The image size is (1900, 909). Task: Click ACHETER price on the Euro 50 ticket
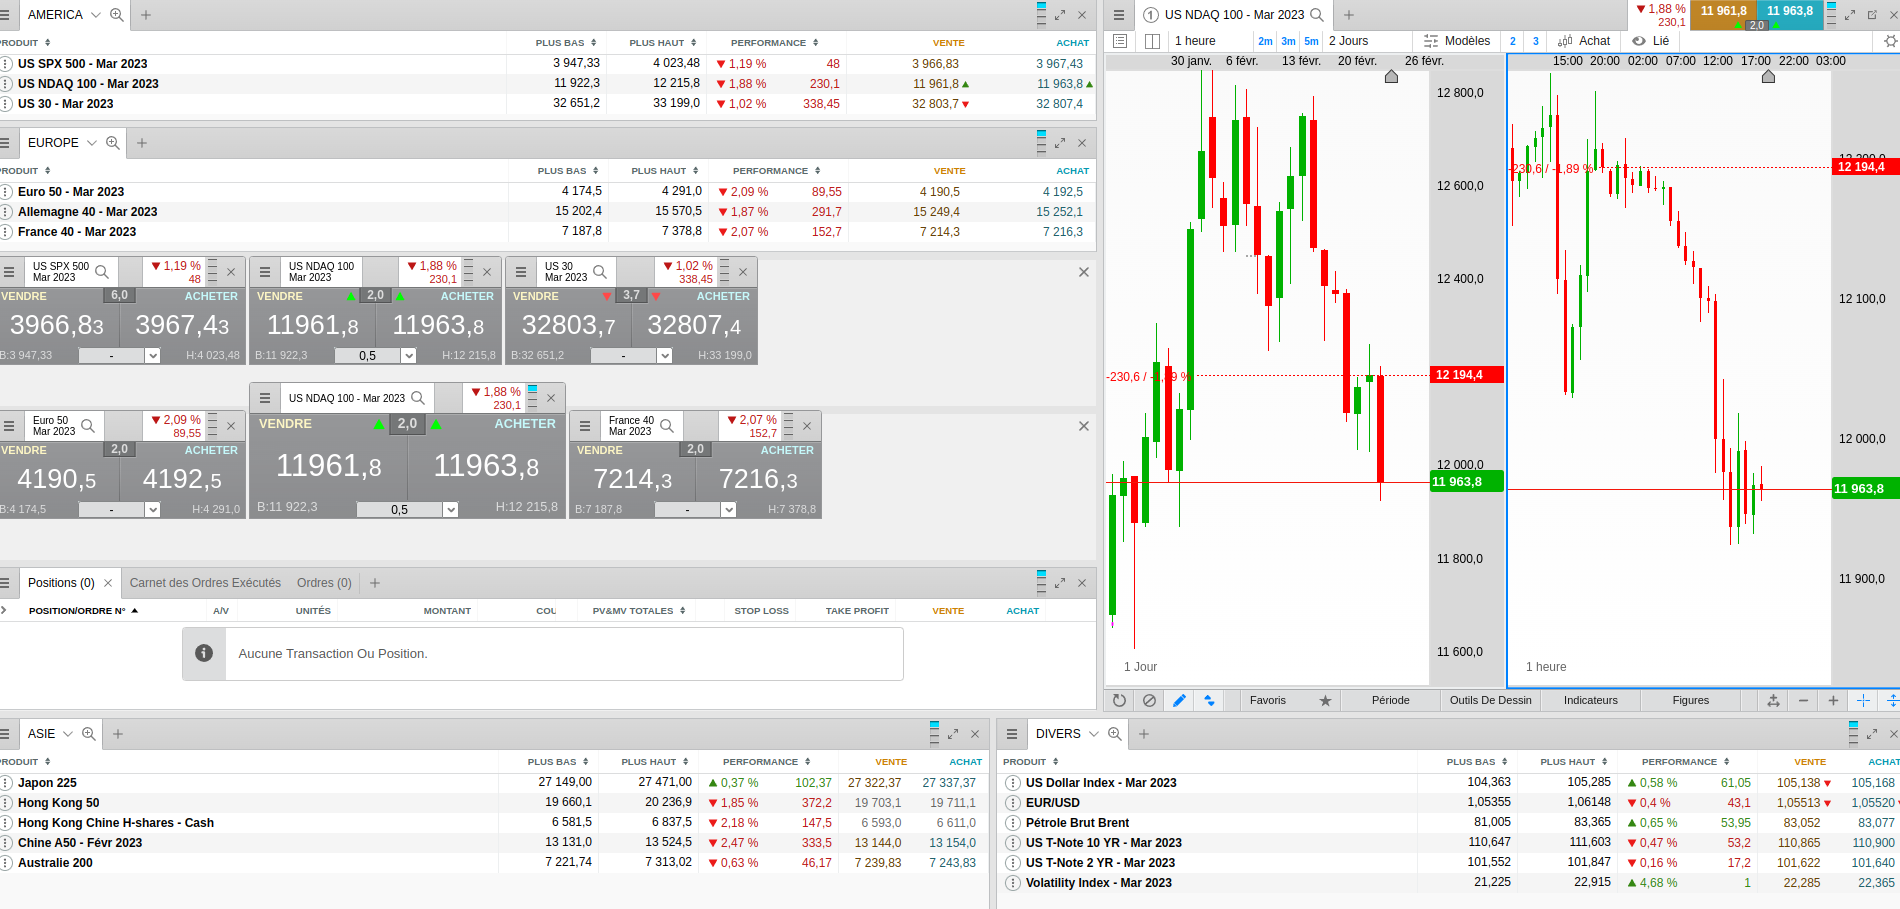pos(182,479)
